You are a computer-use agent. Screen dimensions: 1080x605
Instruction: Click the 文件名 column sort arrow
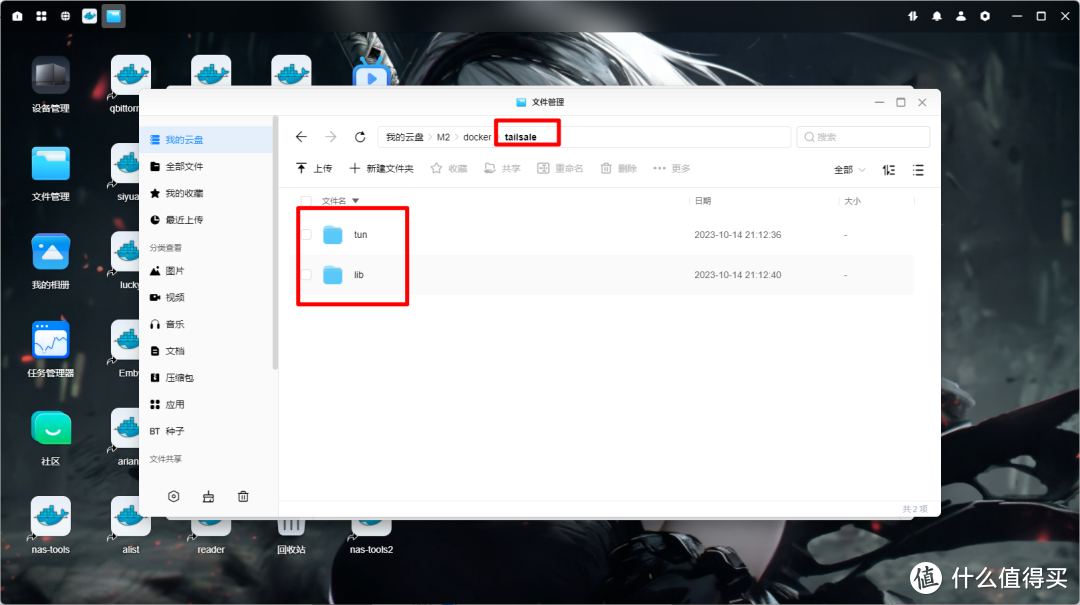coord(355,201)
